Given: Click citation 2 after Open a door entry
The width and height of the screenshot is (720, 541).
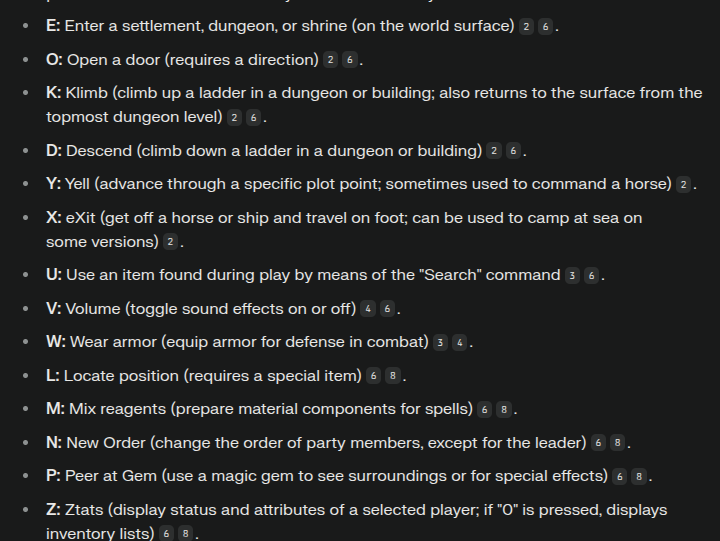Looking at the screenshot, I should pyautogui.click(x=331, y=60).
